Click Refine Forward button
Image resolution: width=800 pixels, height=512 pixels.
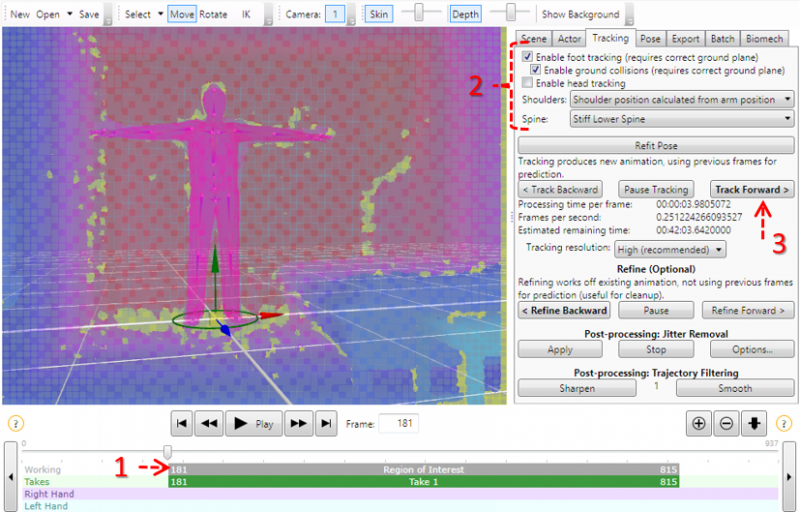point(748,311)
